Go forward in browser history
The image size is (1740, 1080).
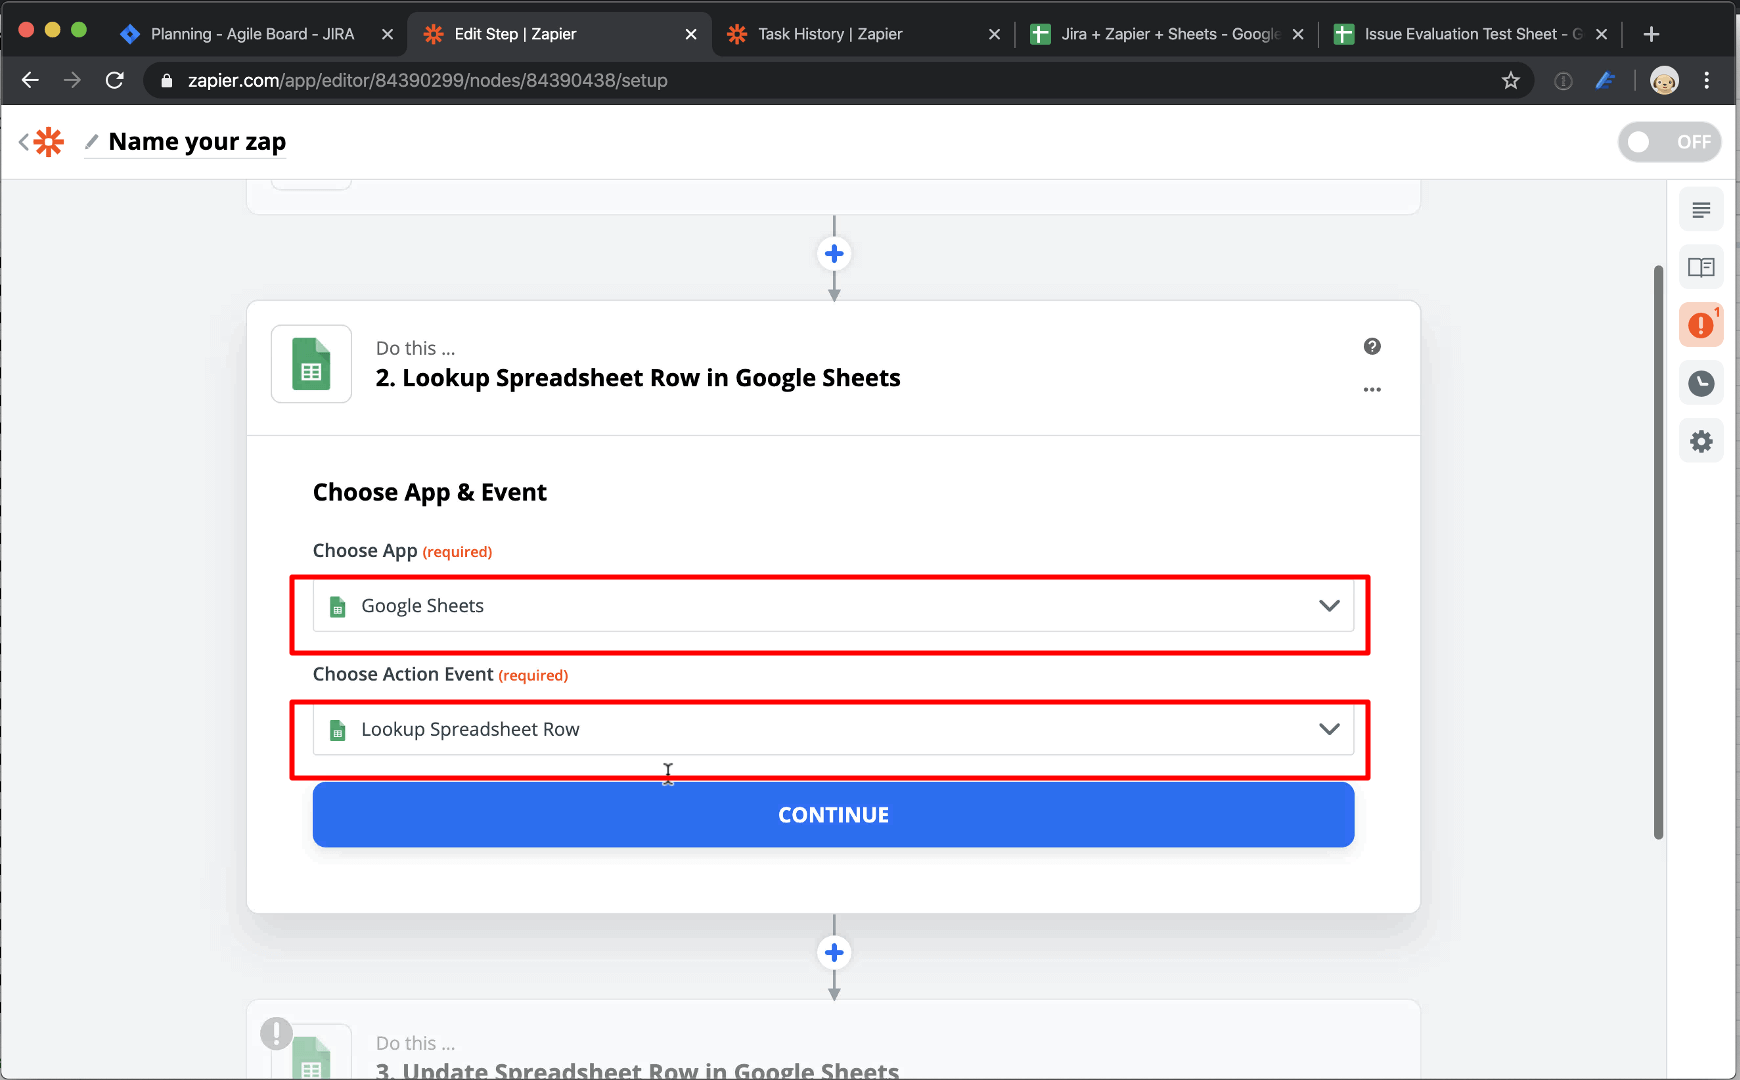[72, 80]
